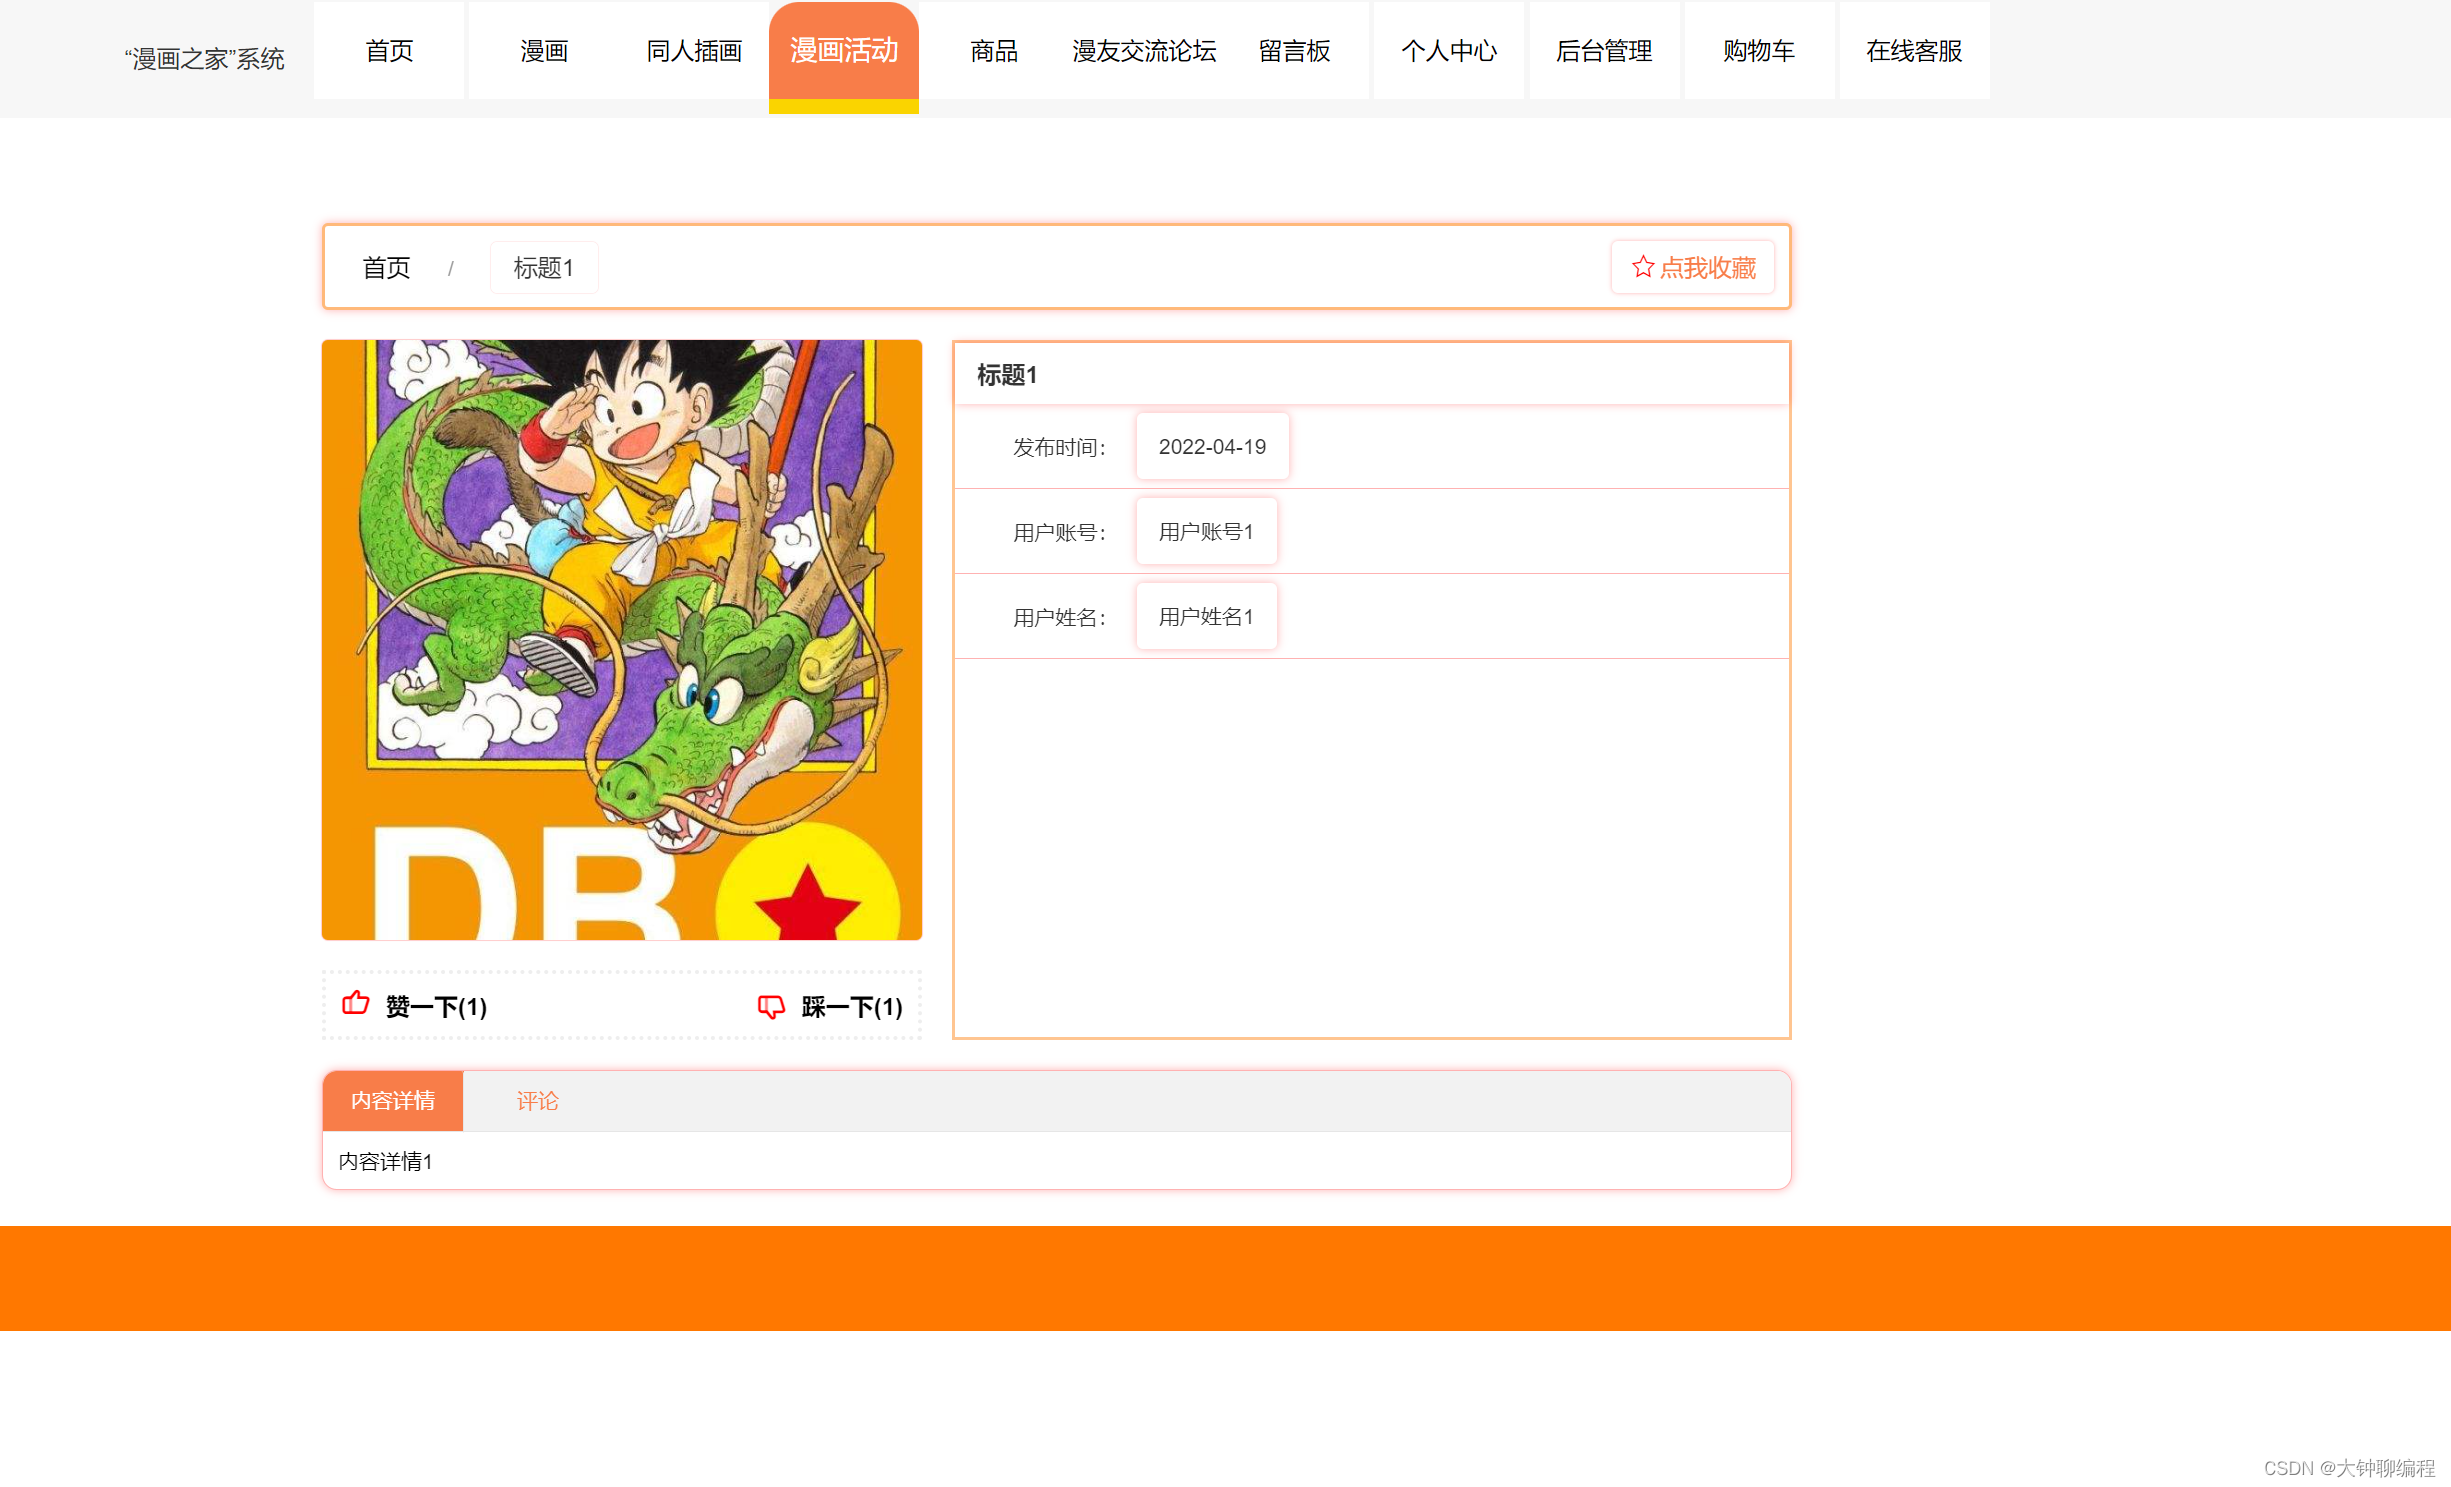Go to 个人中心
2451x1487 pixels.
coord(1449,51)
